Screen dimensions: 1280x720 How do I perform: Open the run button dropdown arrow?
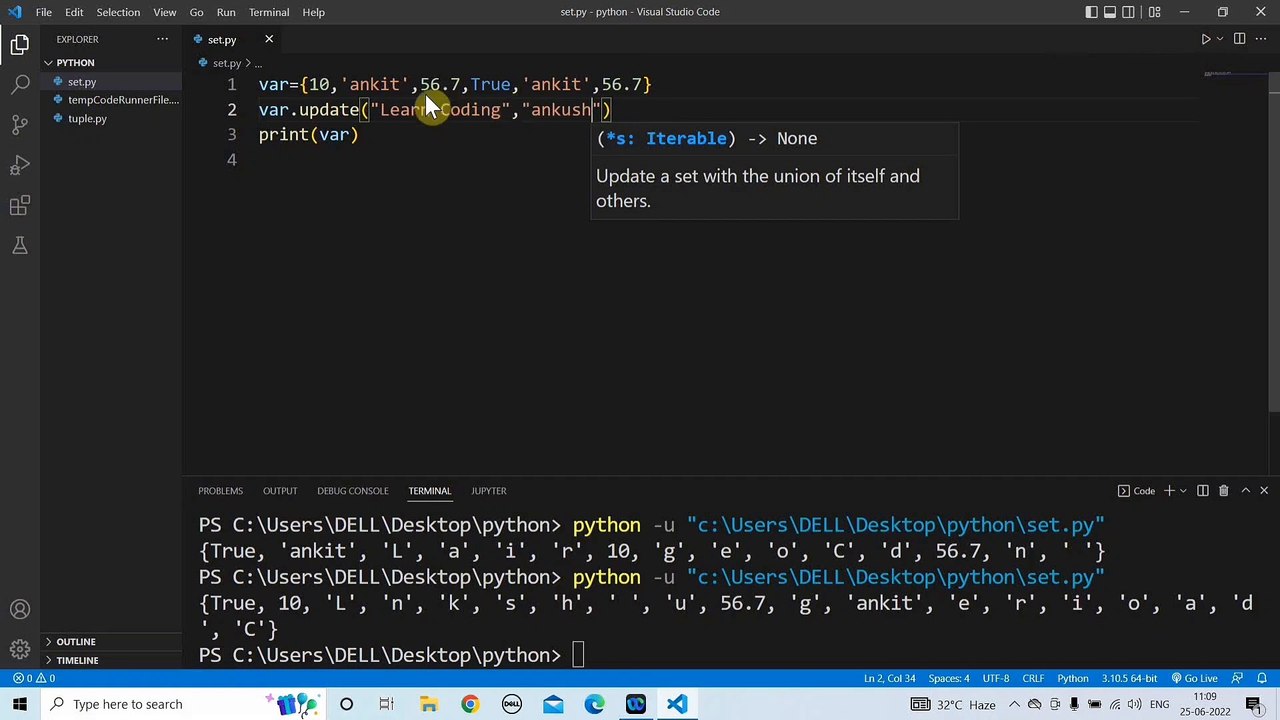click(x=1219, y=39)
